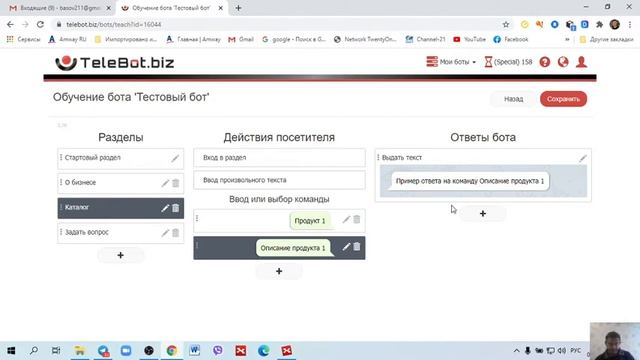
Task: Open a new browser tab
Action: click(238, 8)
